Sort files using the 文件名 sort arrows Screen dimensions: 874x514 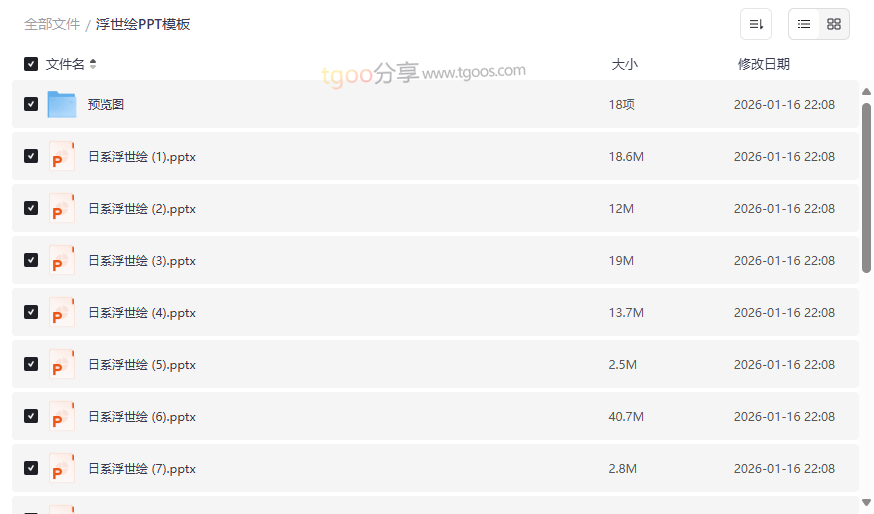[x=93, y=64]
